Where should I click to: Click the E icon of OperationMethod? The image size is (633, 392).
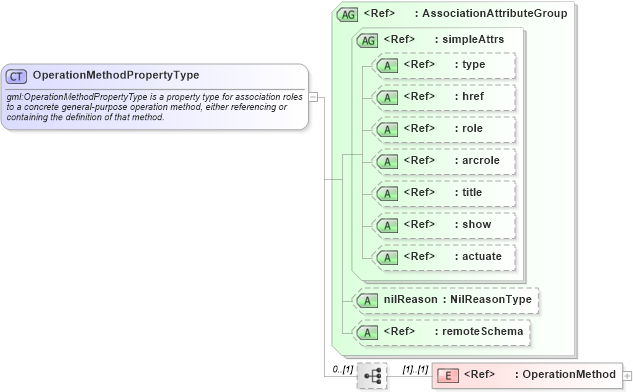448,376
